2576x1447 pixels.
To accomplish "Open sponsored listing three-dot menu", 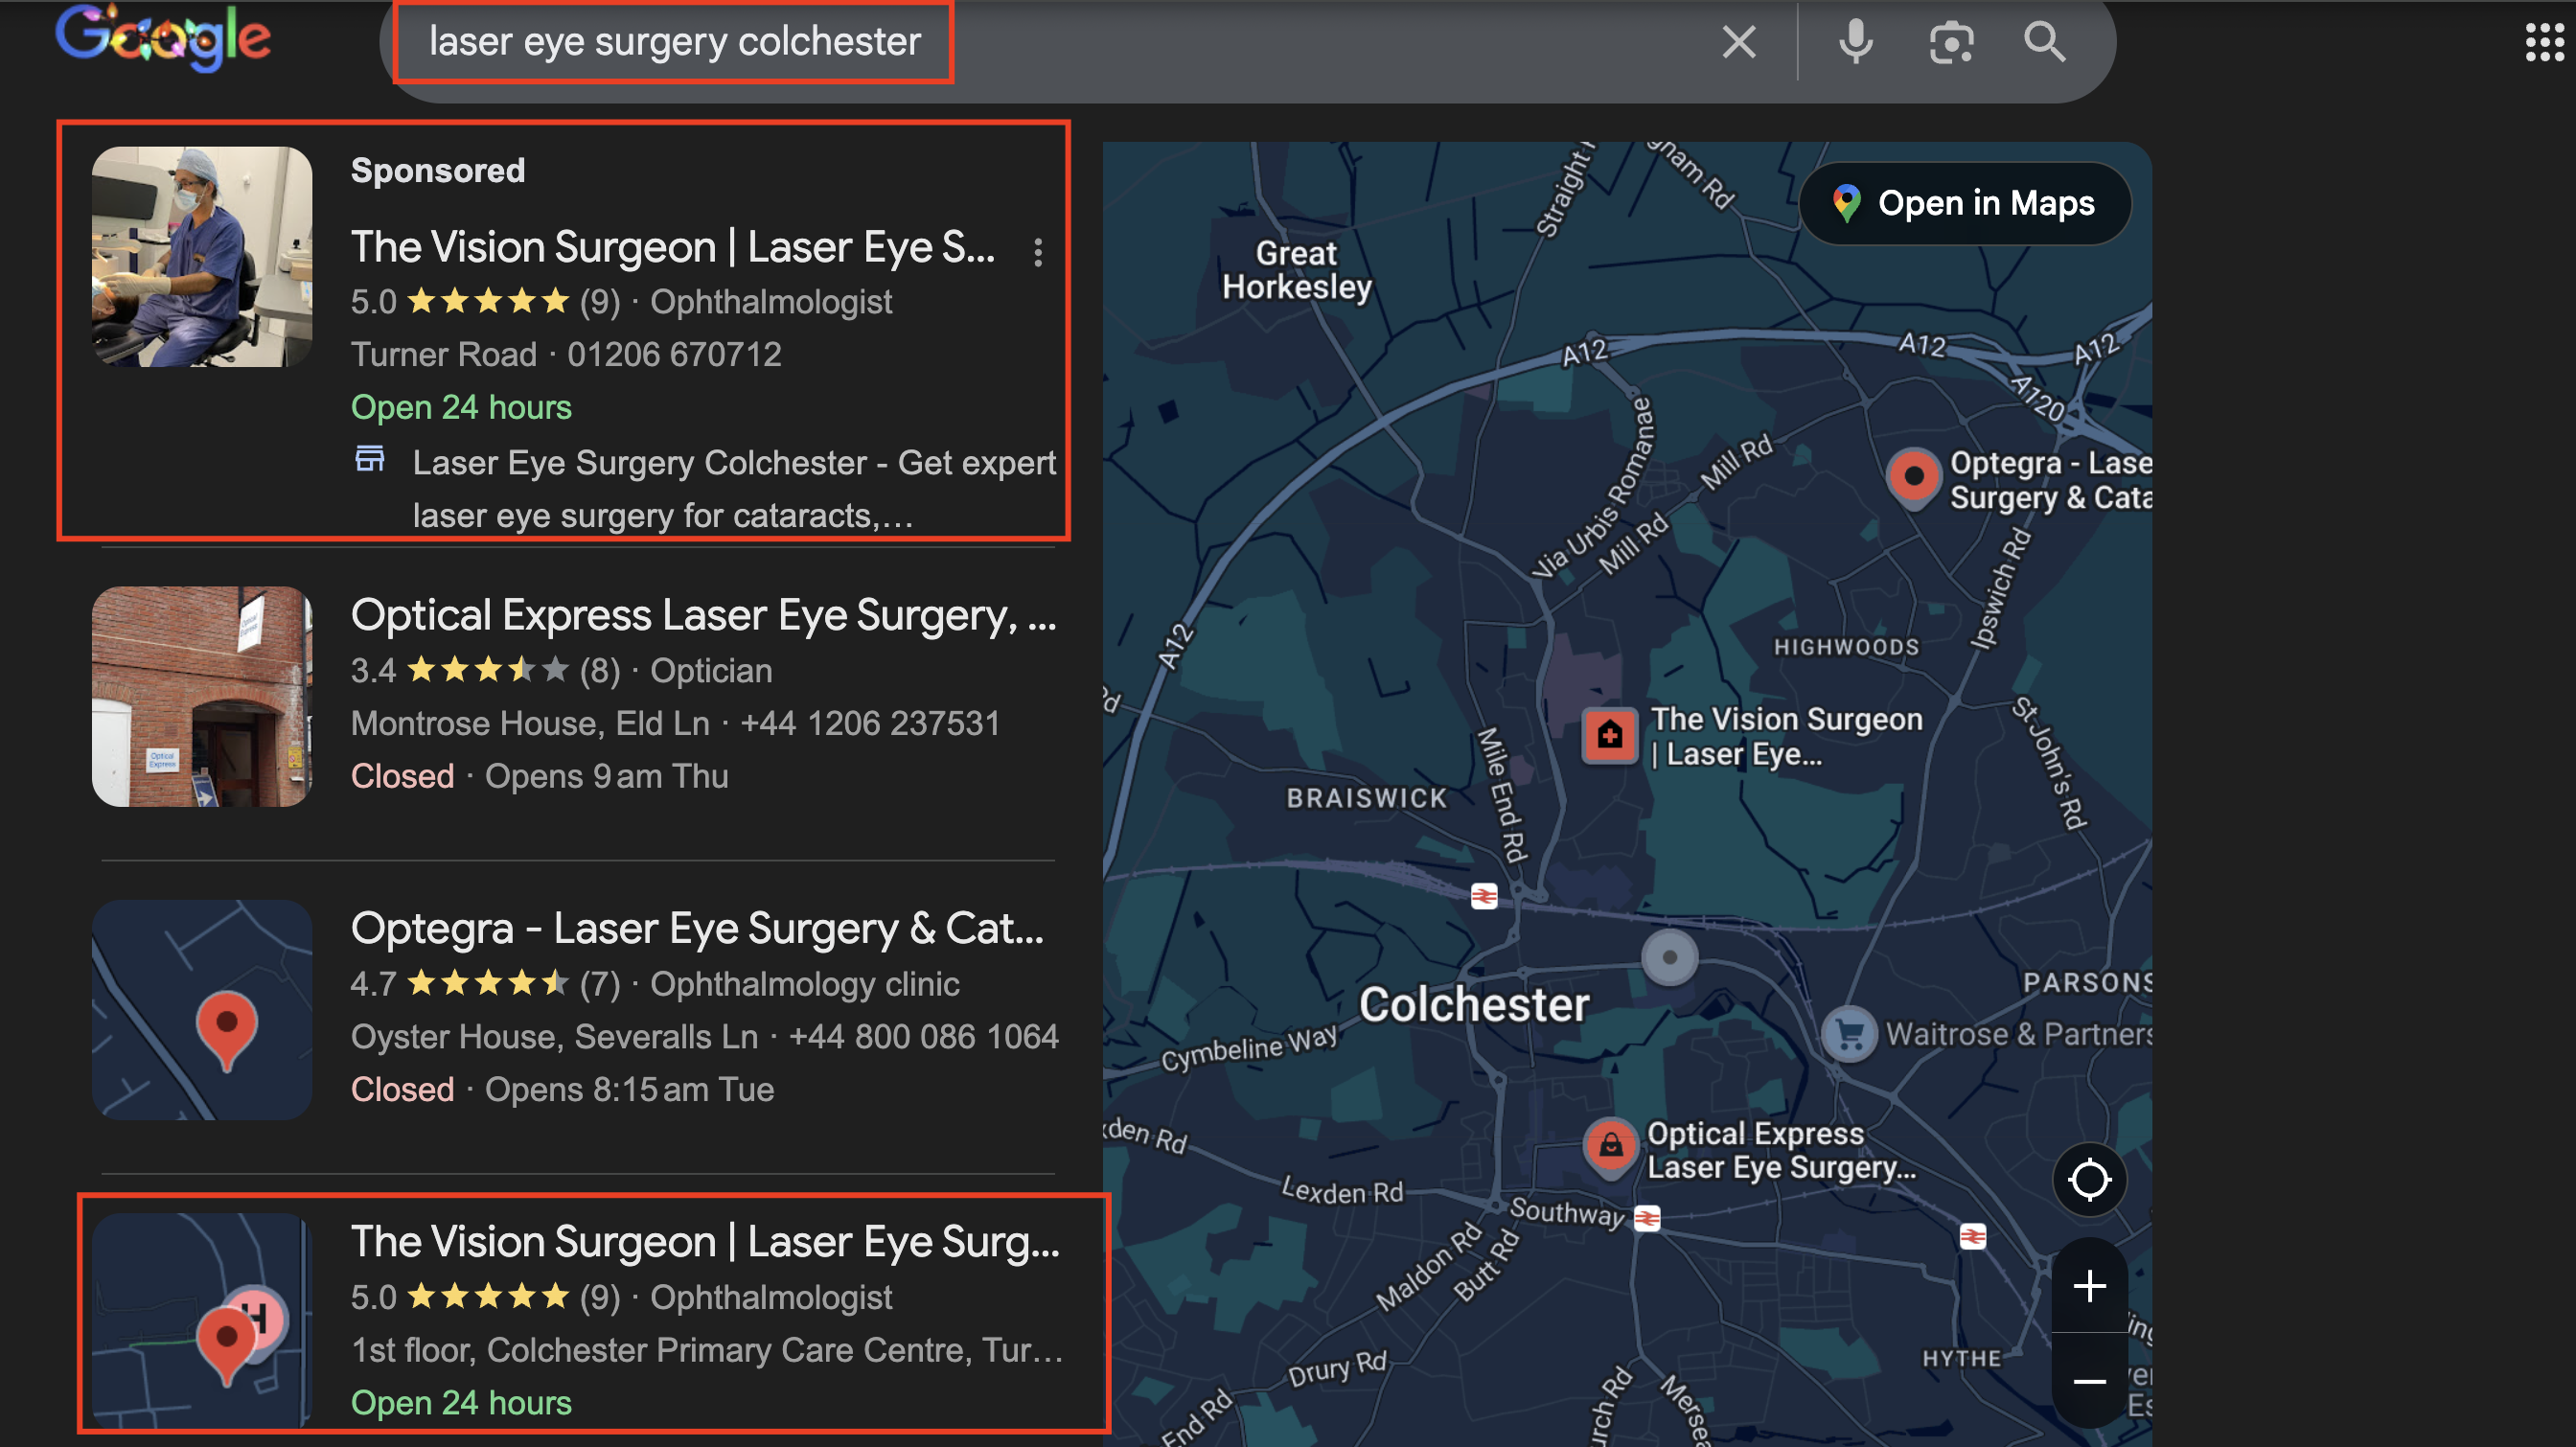I will 1038,252.
